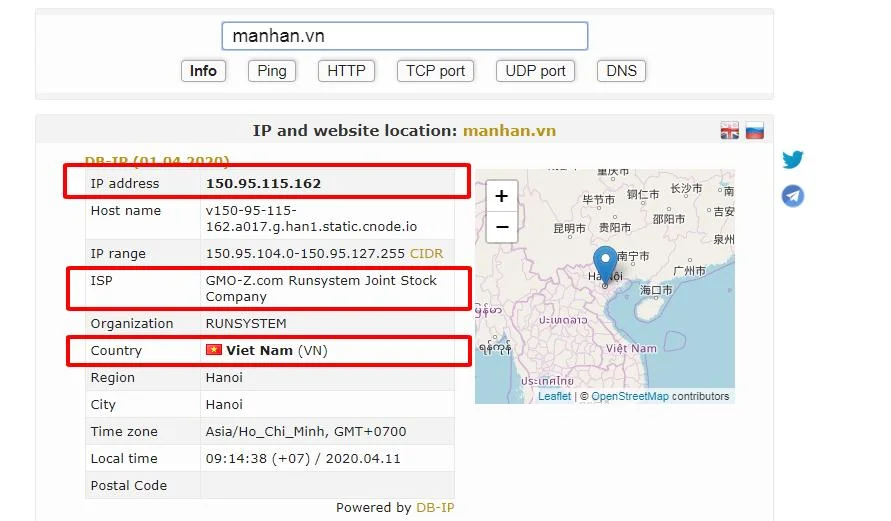Click the host name v150-95-115-162 value

(x=311, y=219)
